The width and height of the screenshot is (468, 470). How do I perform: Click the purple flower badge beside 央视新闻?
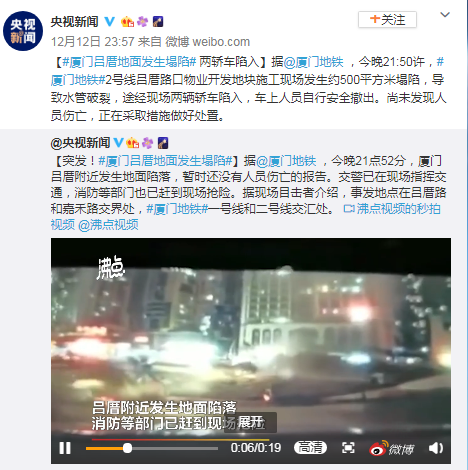pos(143,22)
